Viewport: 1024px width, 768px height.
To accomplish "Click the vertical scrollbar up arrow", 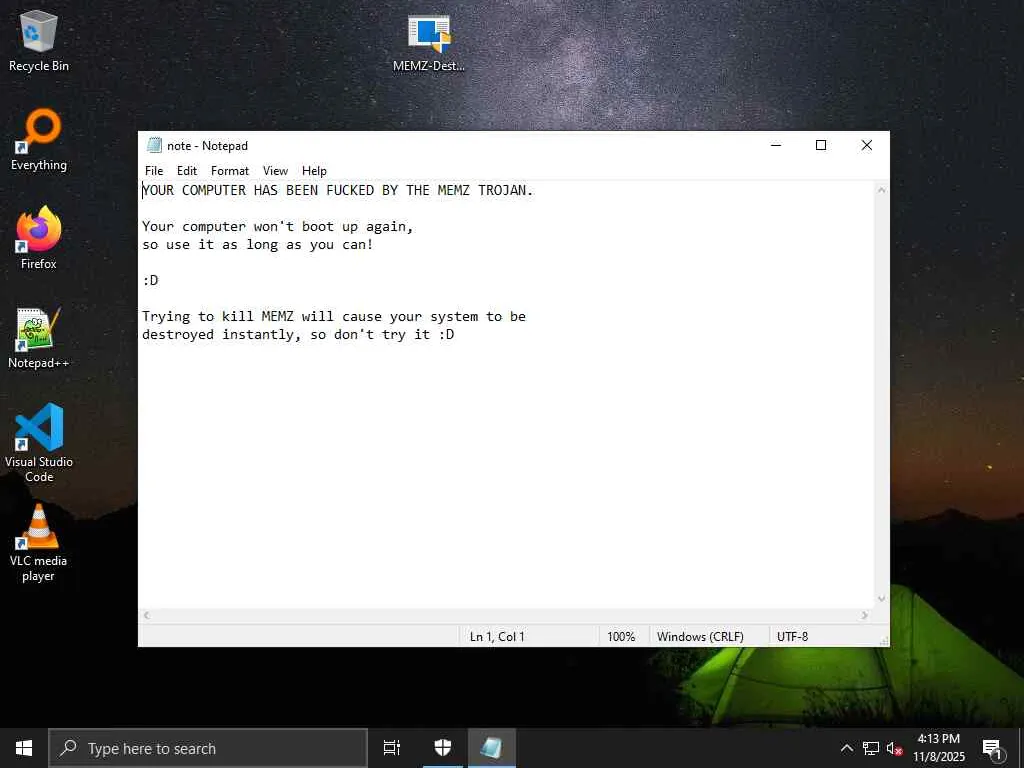I will 882,190.
